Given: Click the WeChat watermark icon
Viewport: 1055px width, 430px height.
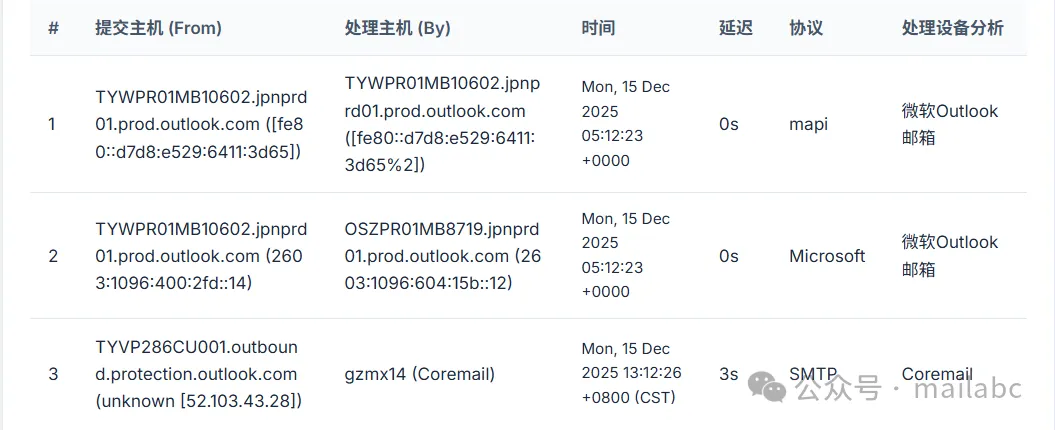Looking at the screenshot, I should tap(772, 385).
